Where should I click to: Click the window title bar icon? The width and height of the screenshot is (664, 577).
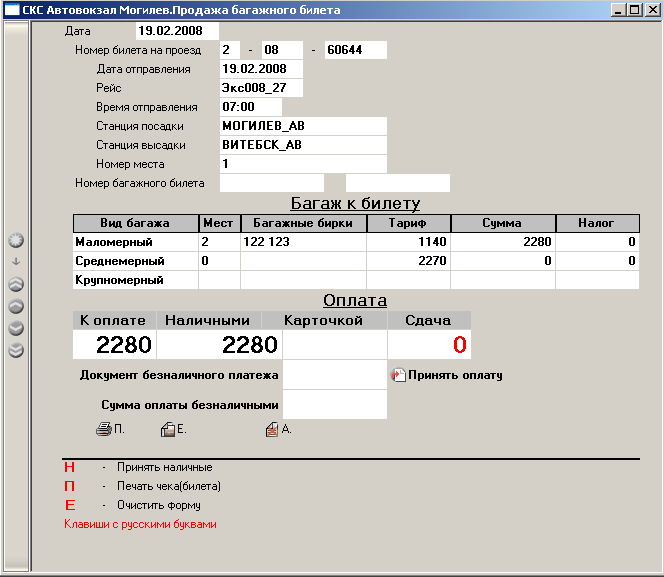tap(11, 10)
